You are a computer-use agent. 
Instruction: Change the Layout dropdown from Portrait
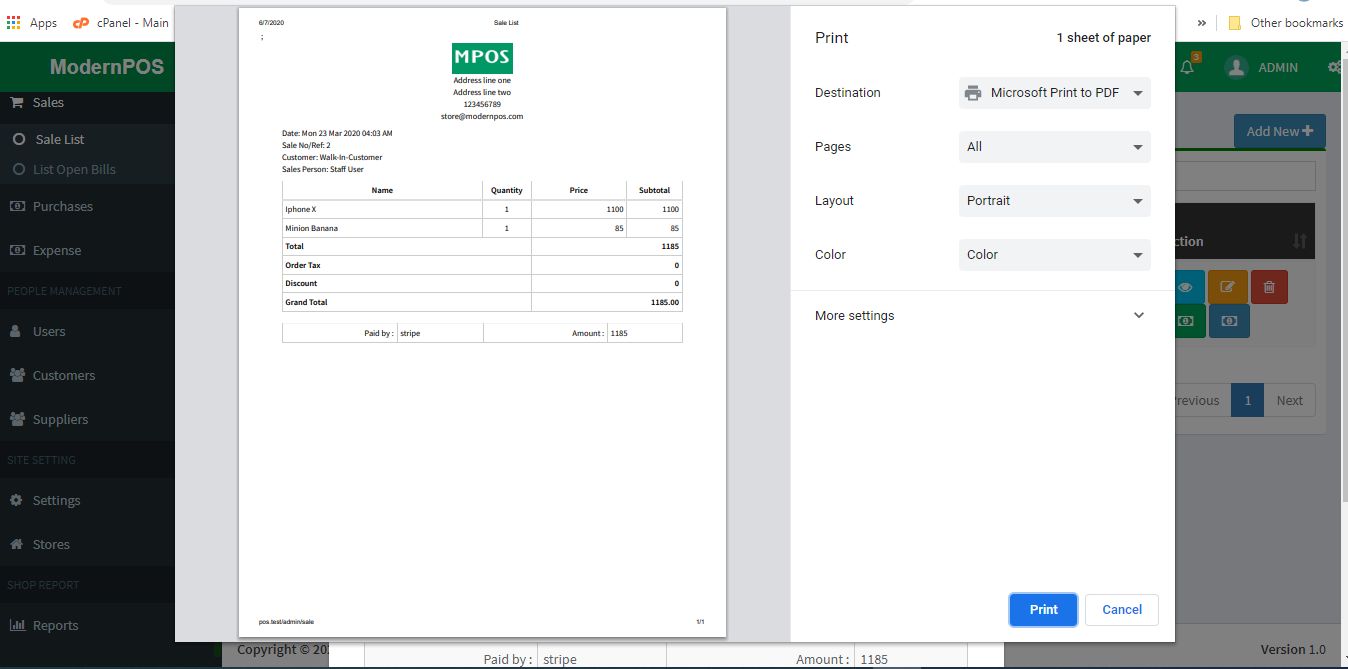pos(1054,201)
